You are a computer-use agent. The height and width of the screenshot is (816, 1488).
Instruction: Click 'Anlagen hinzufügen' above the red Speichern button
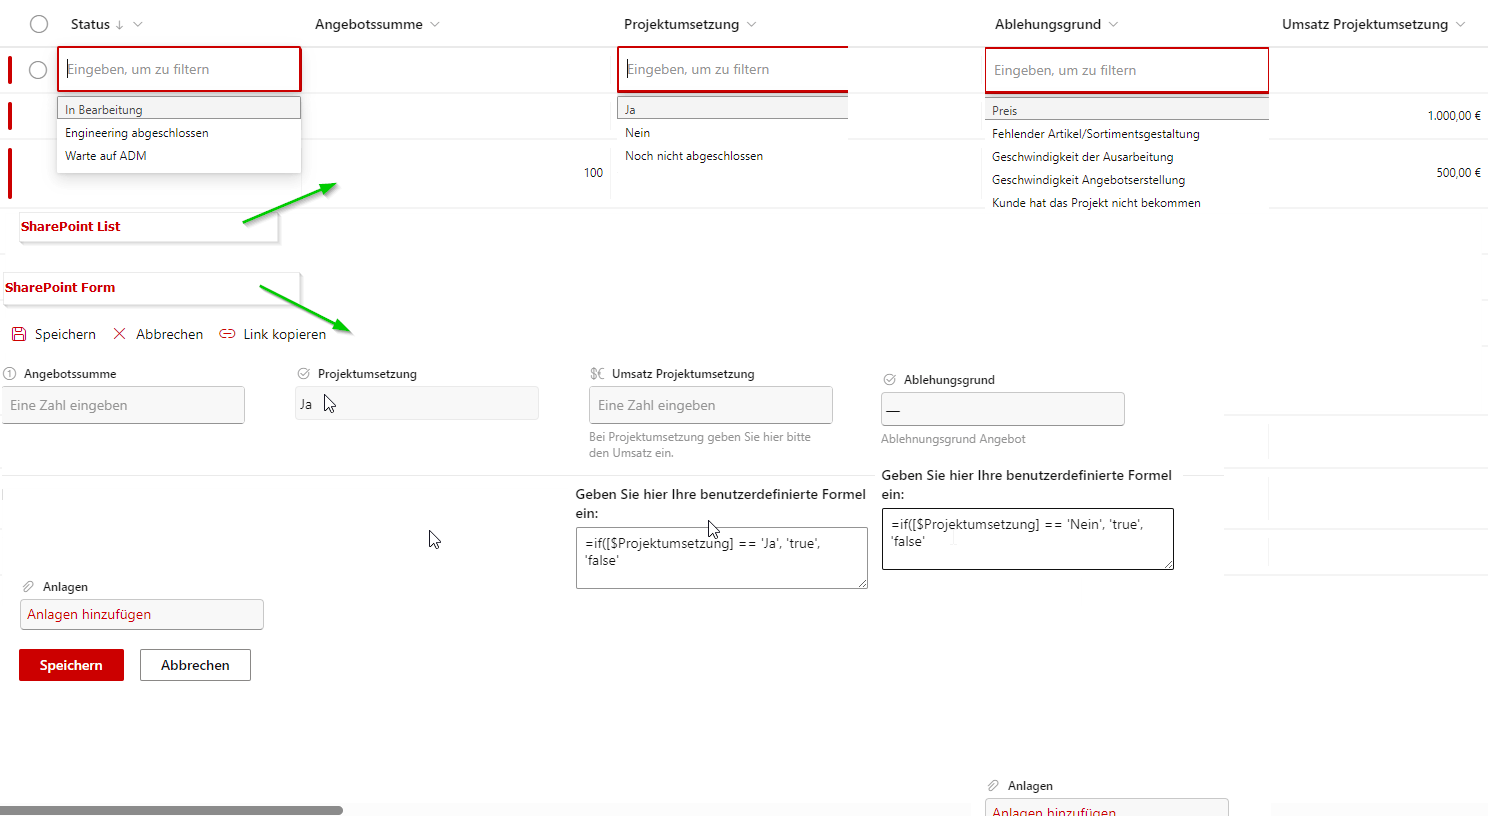[x=142, y=614]
